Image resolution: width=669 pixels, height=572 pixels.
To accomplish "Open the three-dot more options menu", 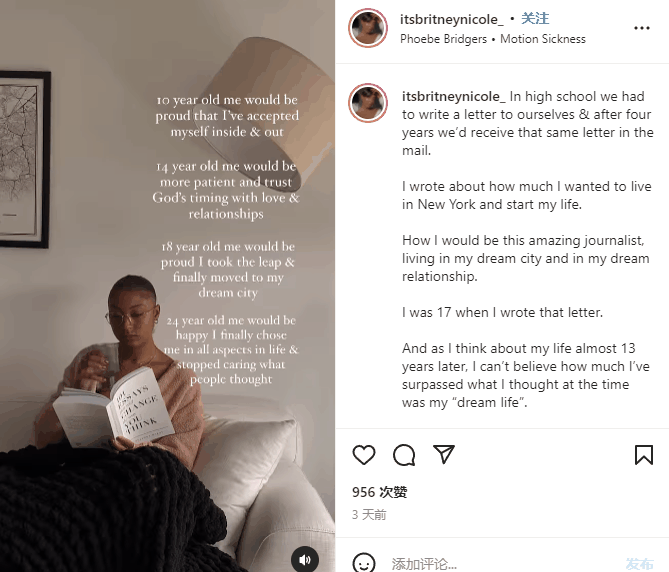I will pyautogui.click(x=642, y=28).
